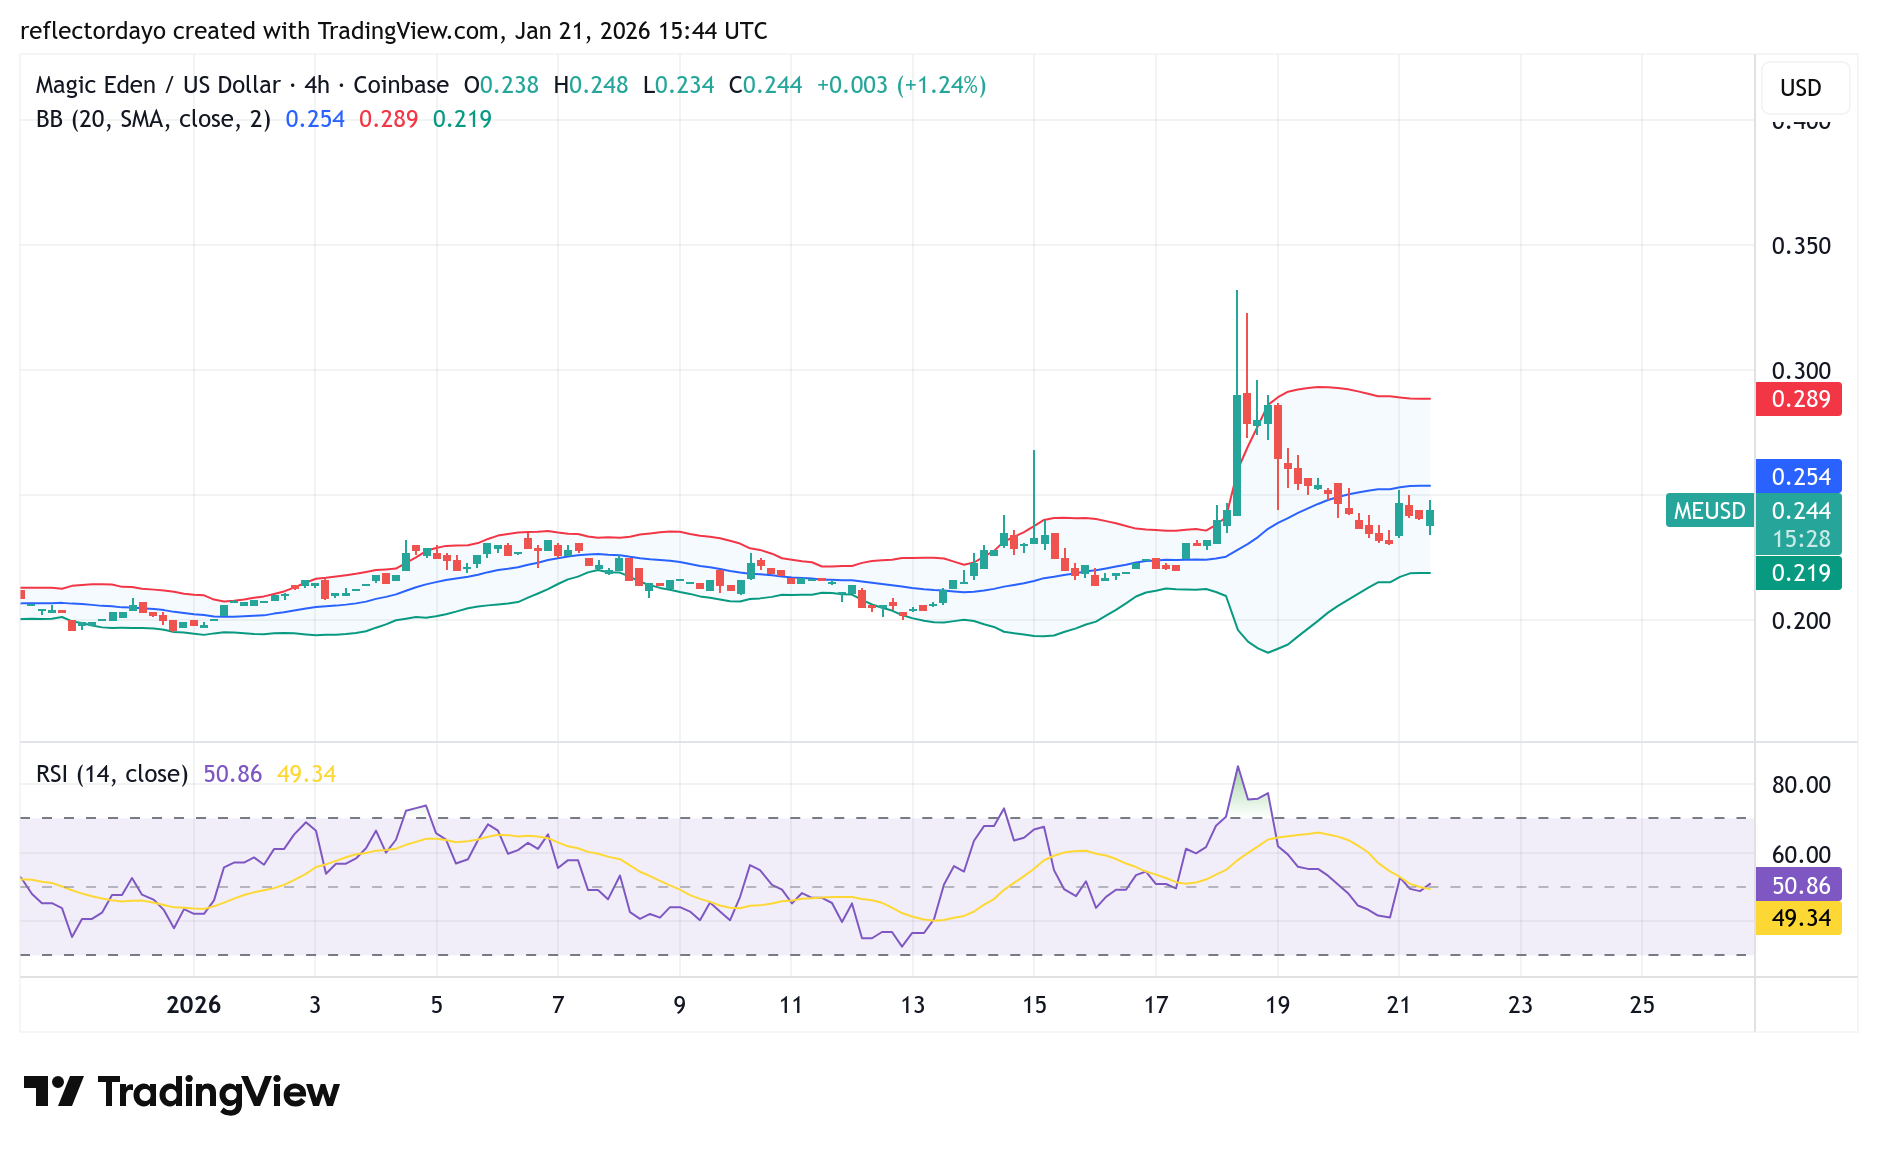1878x1152 pixels.
Task: Click date 15 on the time axis
Action: tap(1034, 1005)
